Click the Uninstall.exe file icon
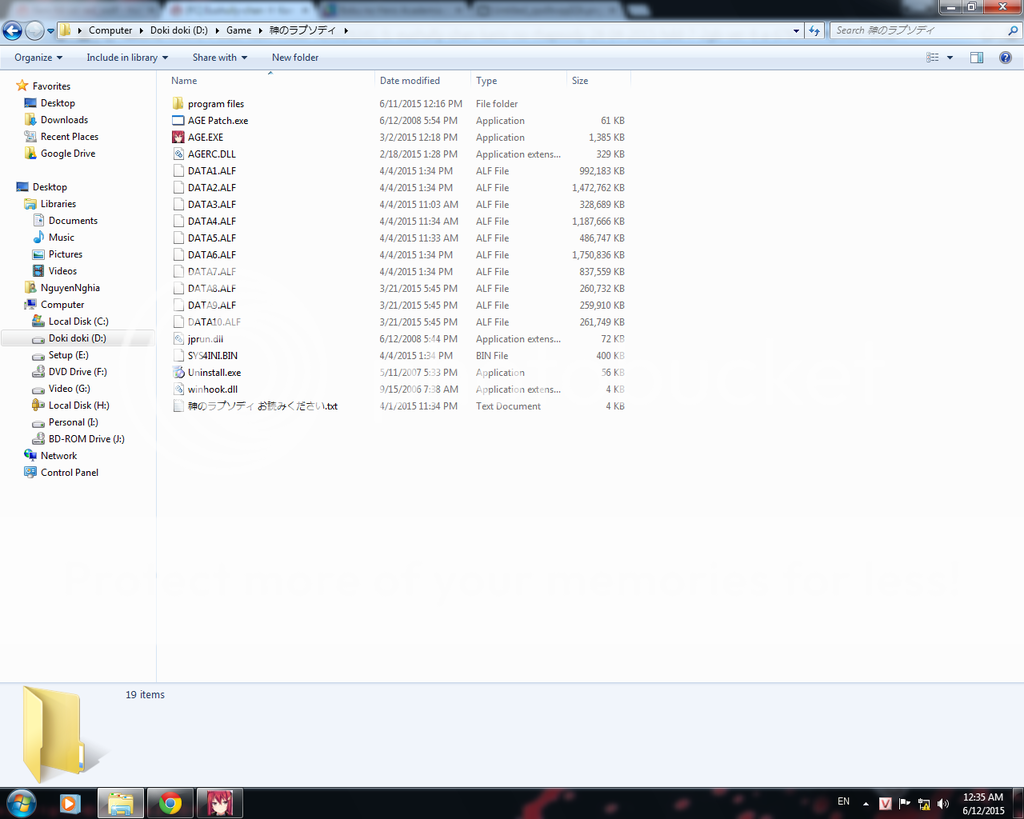 click(x=178, y=372)
